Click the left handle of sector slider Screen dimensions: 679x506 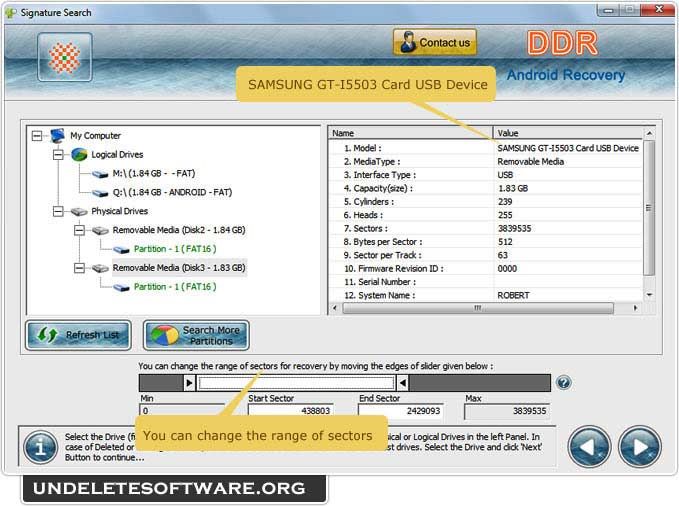pos(189,383)
